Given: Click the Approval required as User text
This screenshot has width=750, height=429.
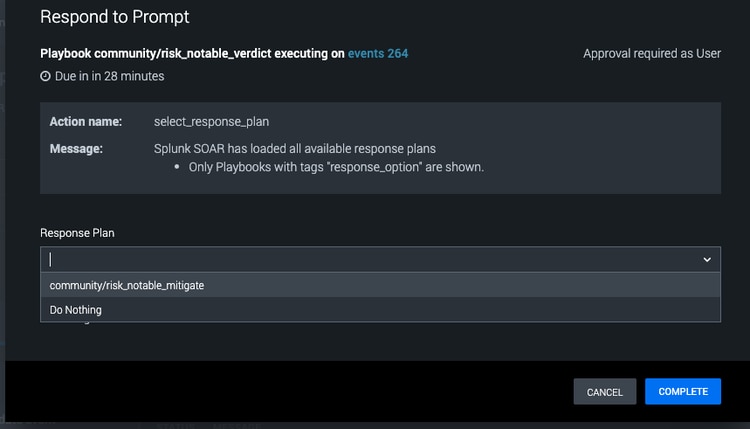Looking at the screenshot, I should tap(652, 54).
